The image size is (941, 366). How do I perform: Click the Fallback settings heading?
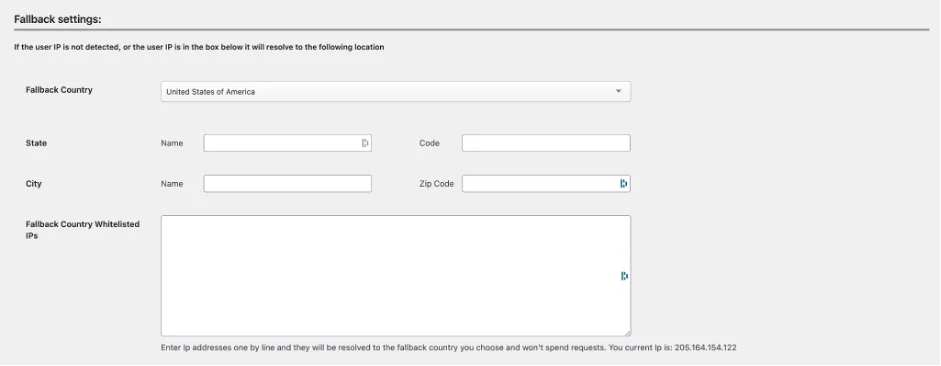tap(58, 19)
